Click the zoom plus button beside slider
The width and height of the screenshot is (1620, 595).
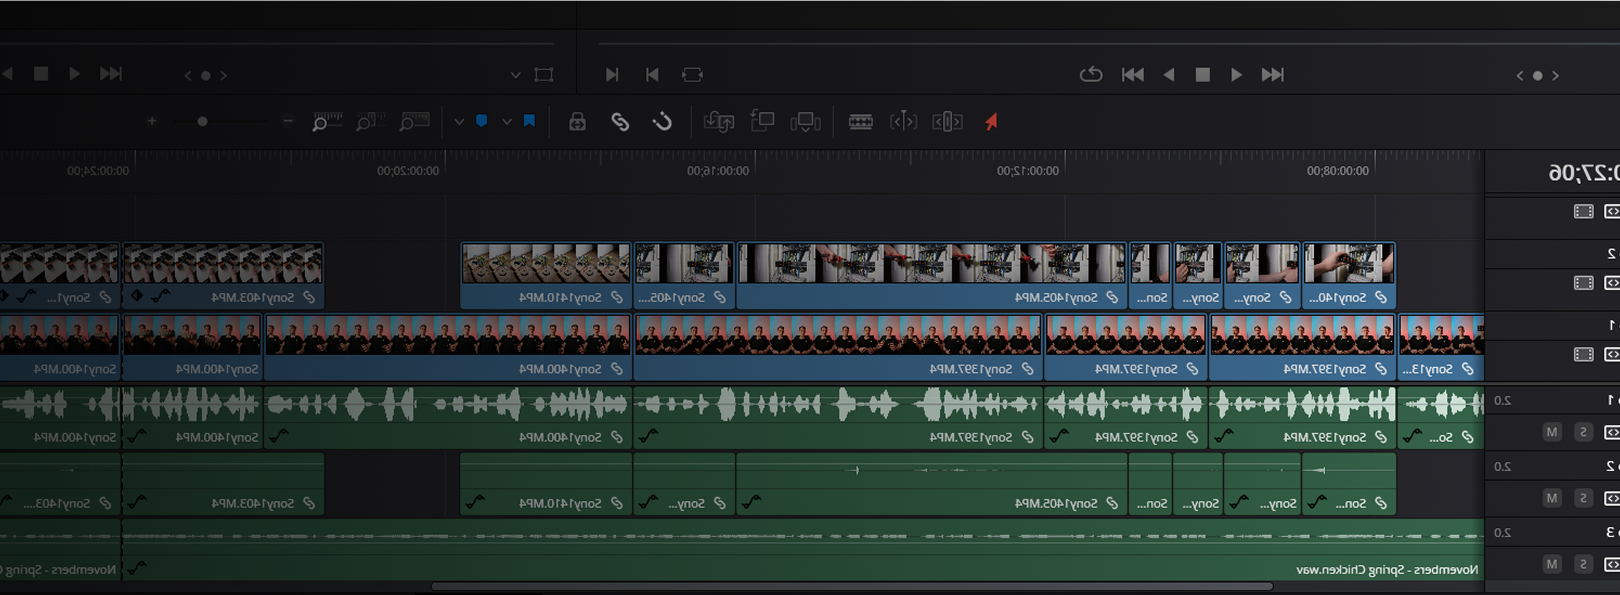152,122
